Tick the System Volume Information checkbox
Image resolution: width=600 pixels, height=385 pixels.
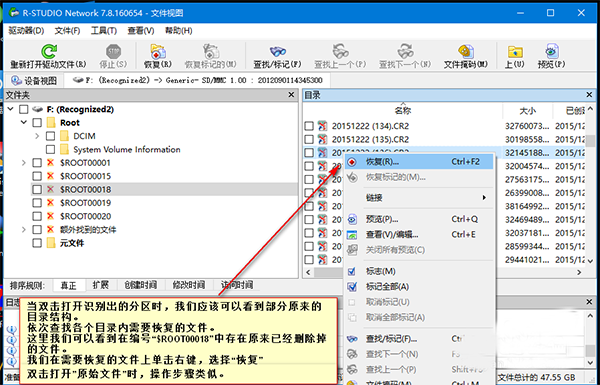point(51,149)
